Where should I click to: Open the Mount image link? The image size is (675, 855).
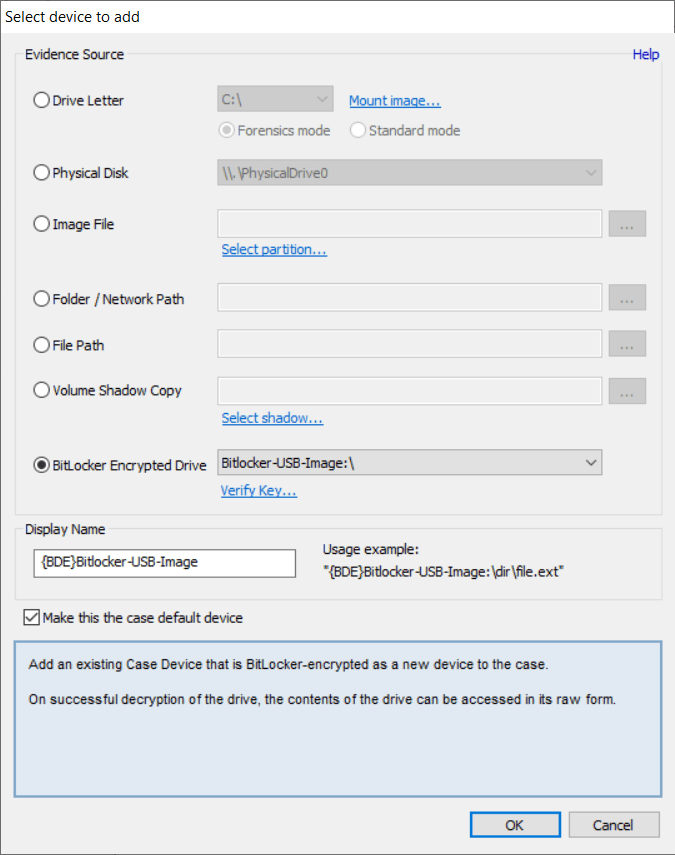[x=394, y=100]
